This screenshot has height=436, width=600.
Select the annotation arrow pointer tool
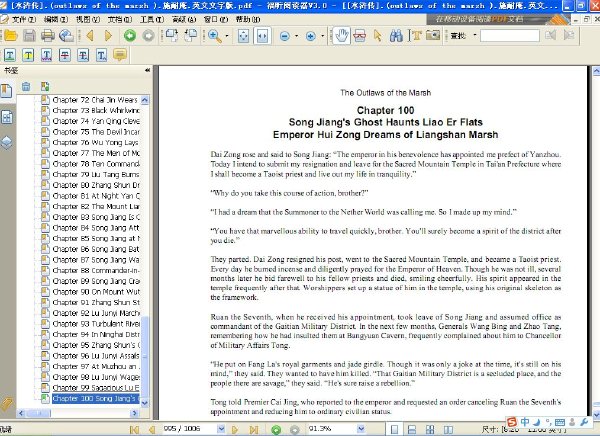pos(378,36)
